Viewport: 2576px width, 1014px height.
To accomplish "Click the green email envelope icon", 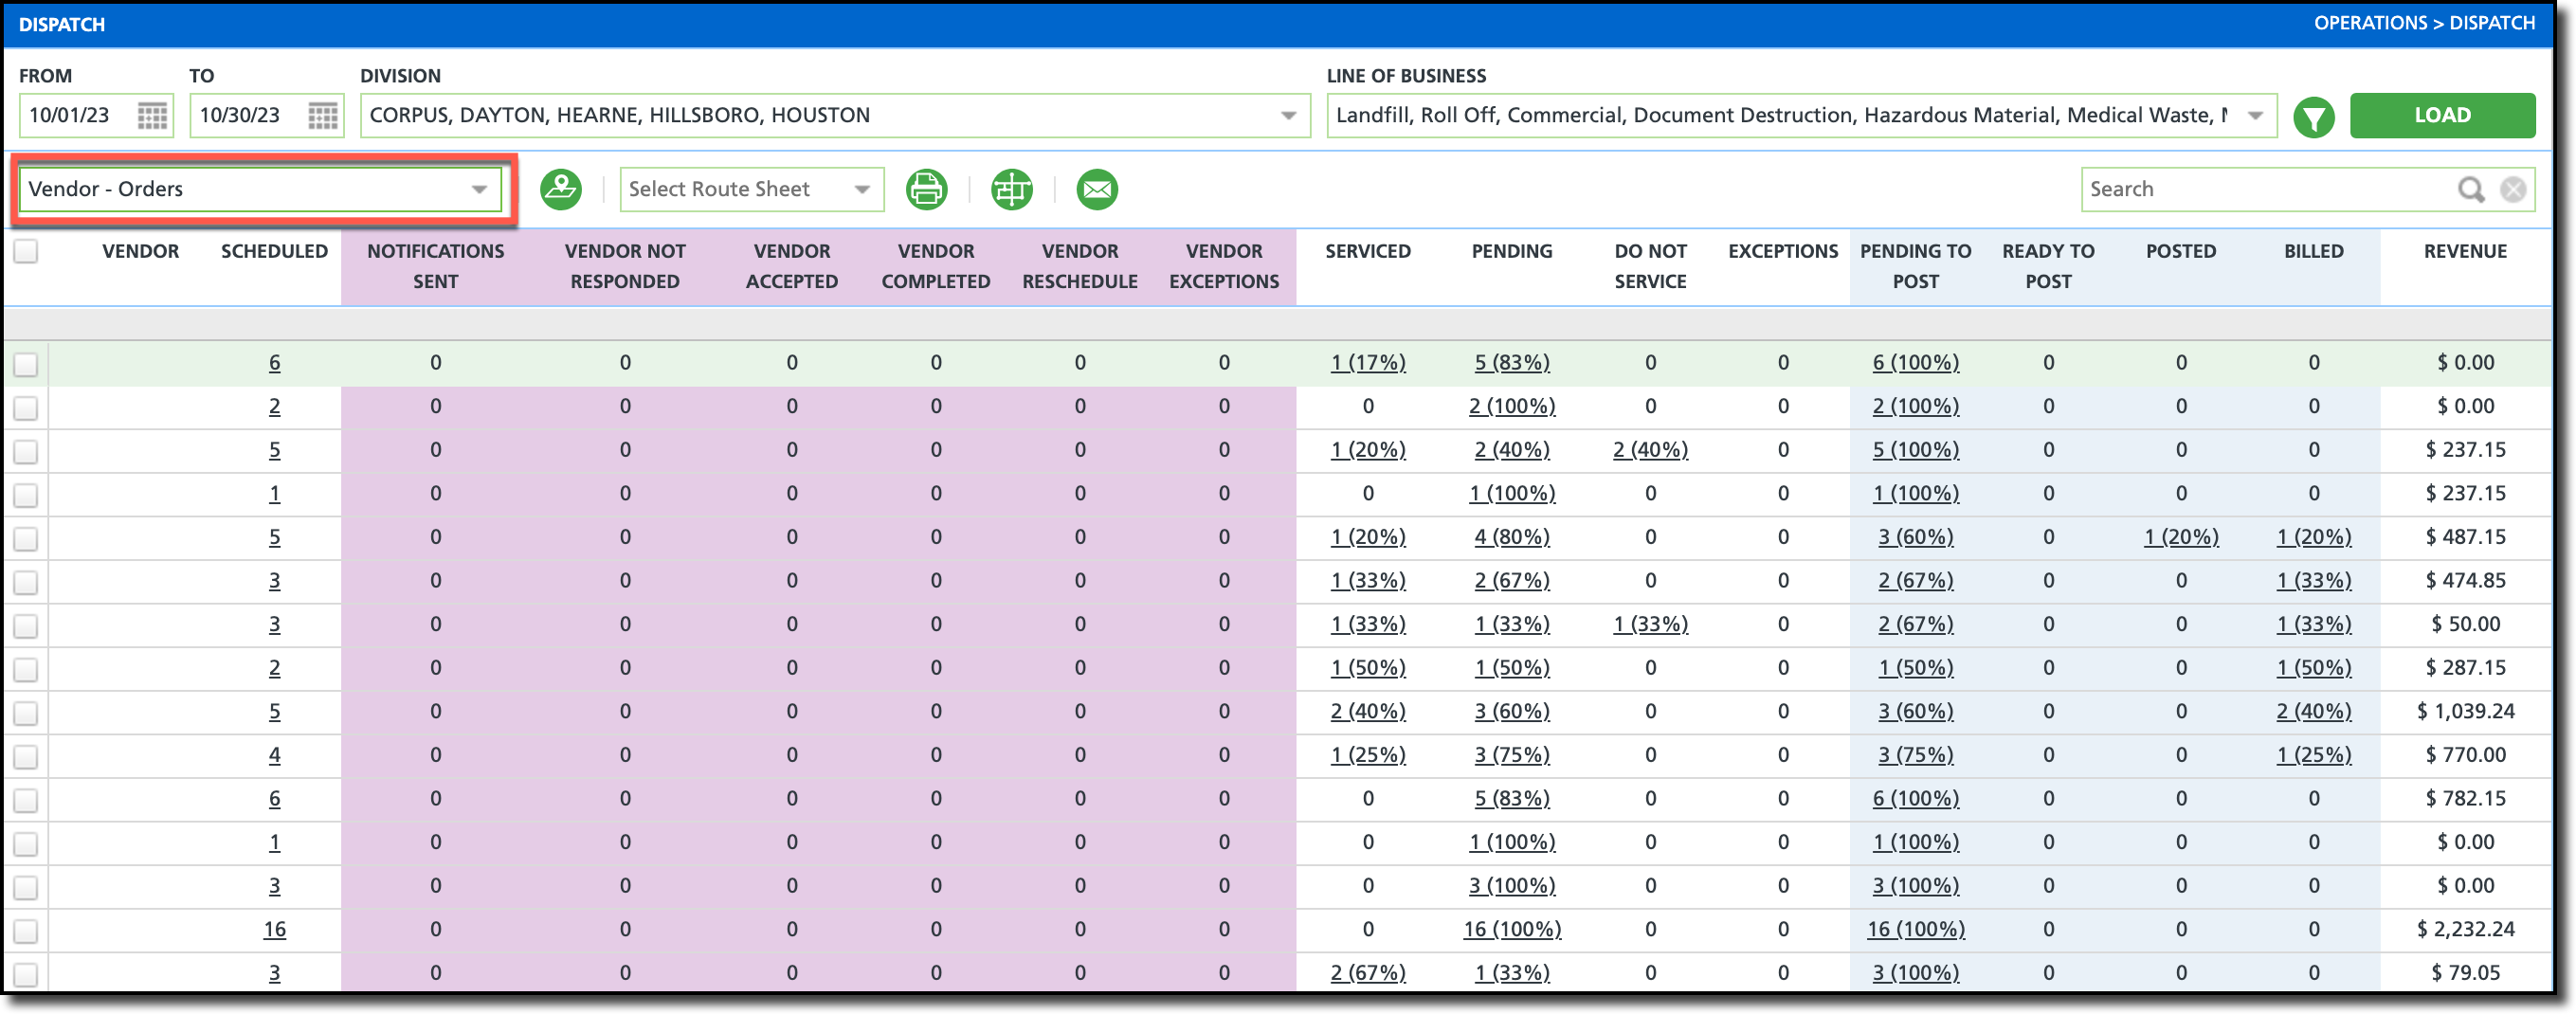I will 1096,189.
